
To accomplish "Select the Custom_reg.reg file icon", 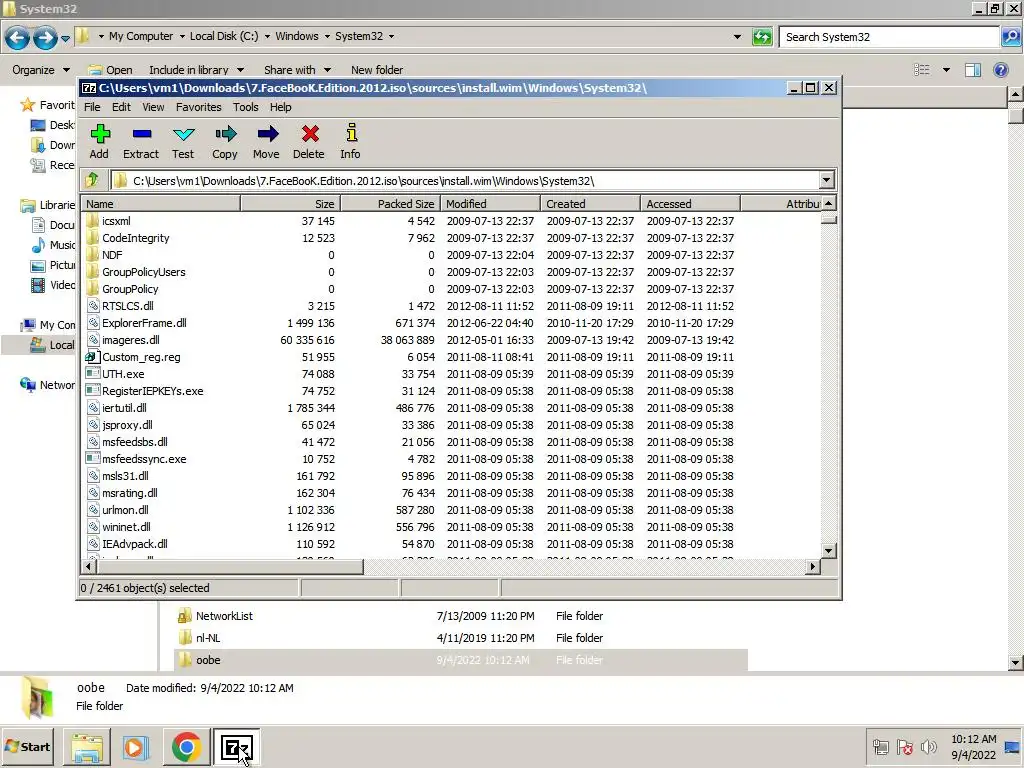I will [x=93, y=357].
